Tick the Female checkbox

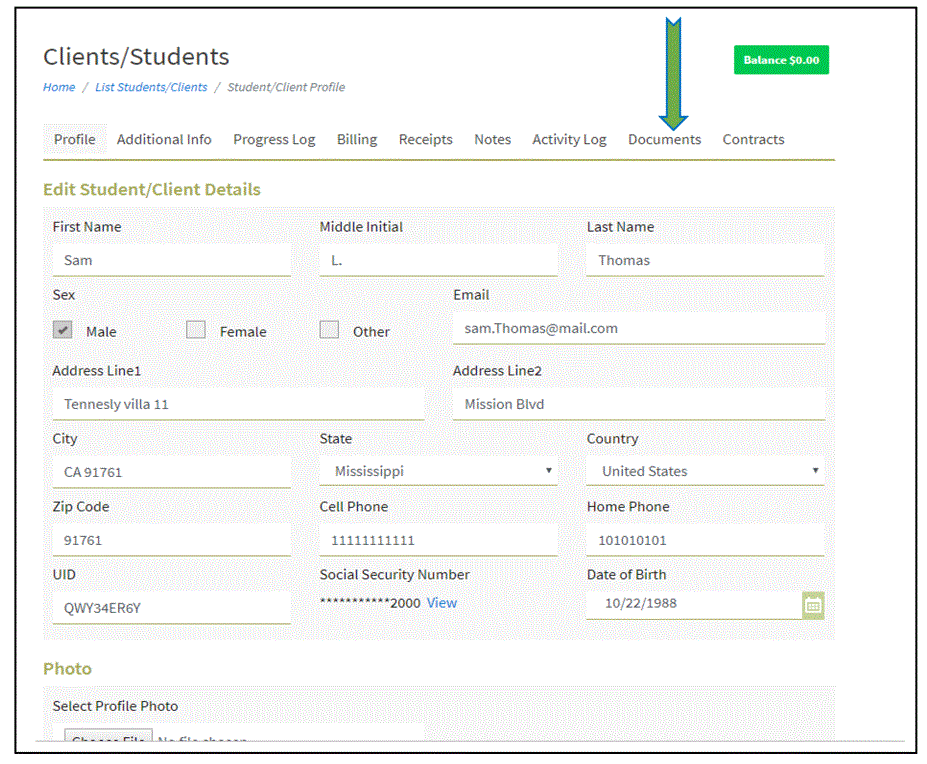click(196, 330)
